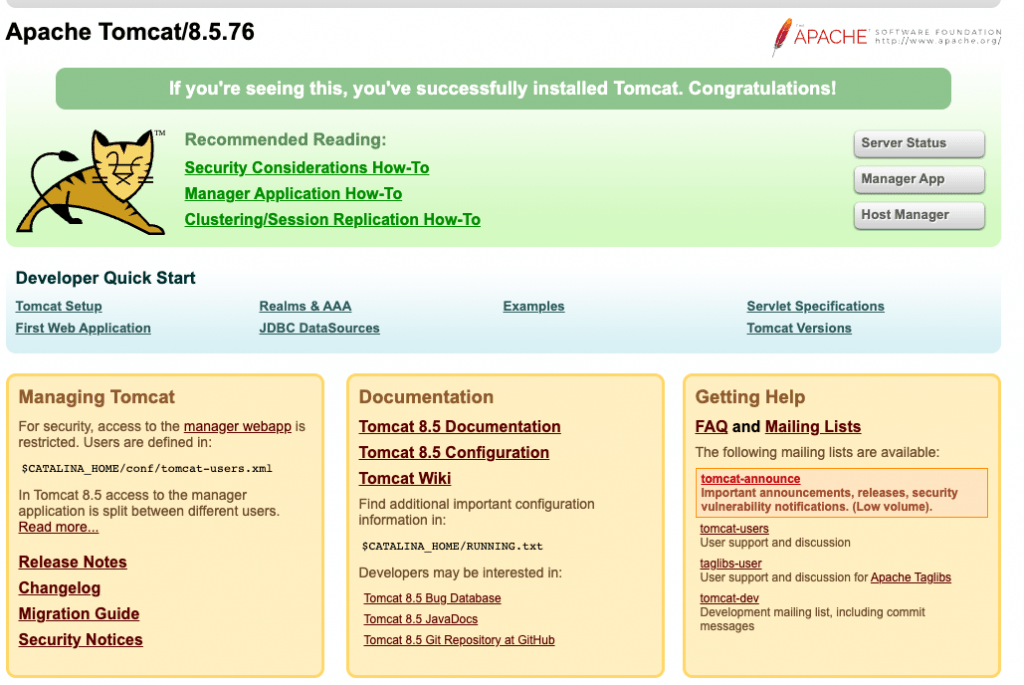
Task: Open the Examples link
Action: (534, 306)
